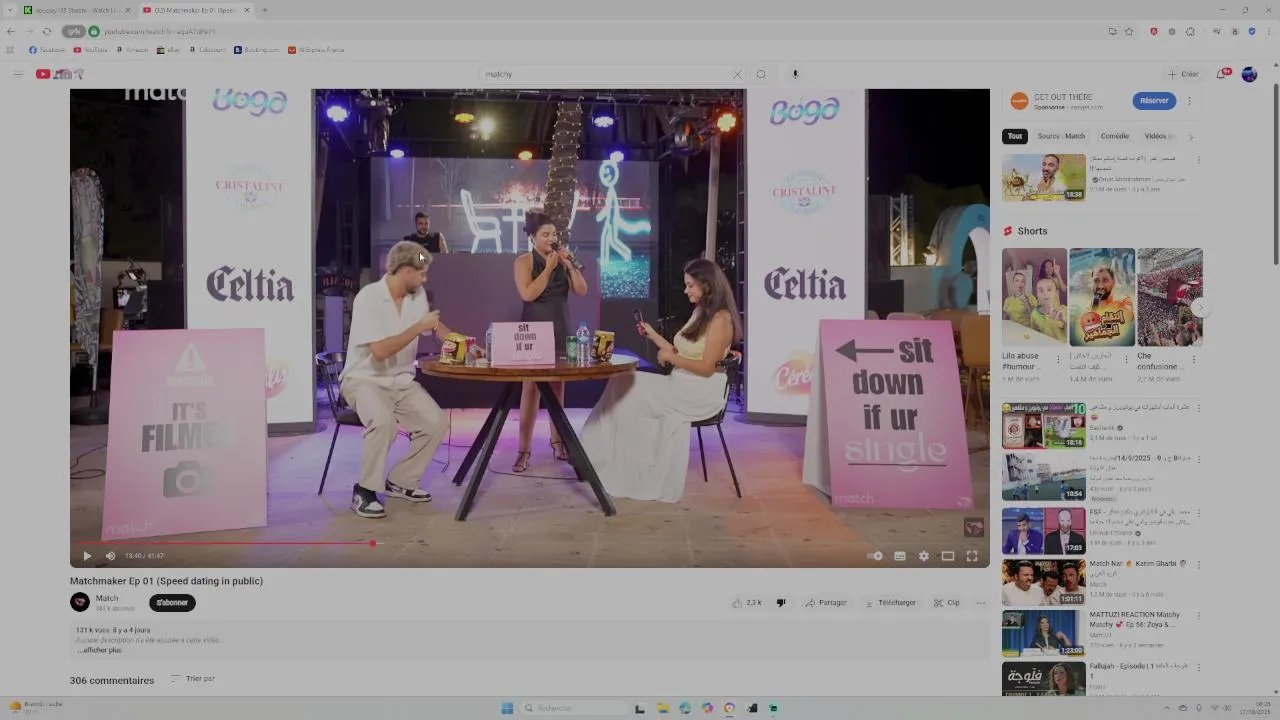Dislike the video with thumbs down

pyautogui.click(x=781, y=603)
